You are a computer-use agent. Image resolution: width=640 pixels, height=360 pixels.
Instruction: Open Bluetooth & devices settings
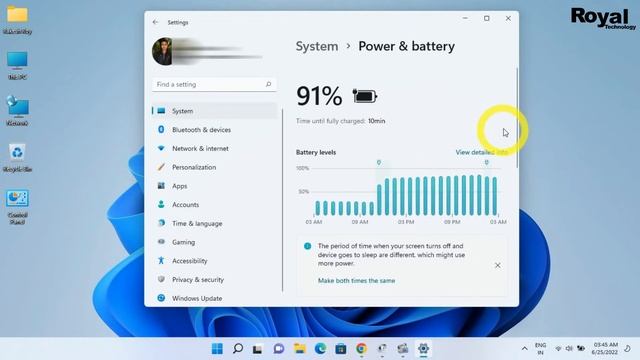pyautogui.click(x=215, y=130)
